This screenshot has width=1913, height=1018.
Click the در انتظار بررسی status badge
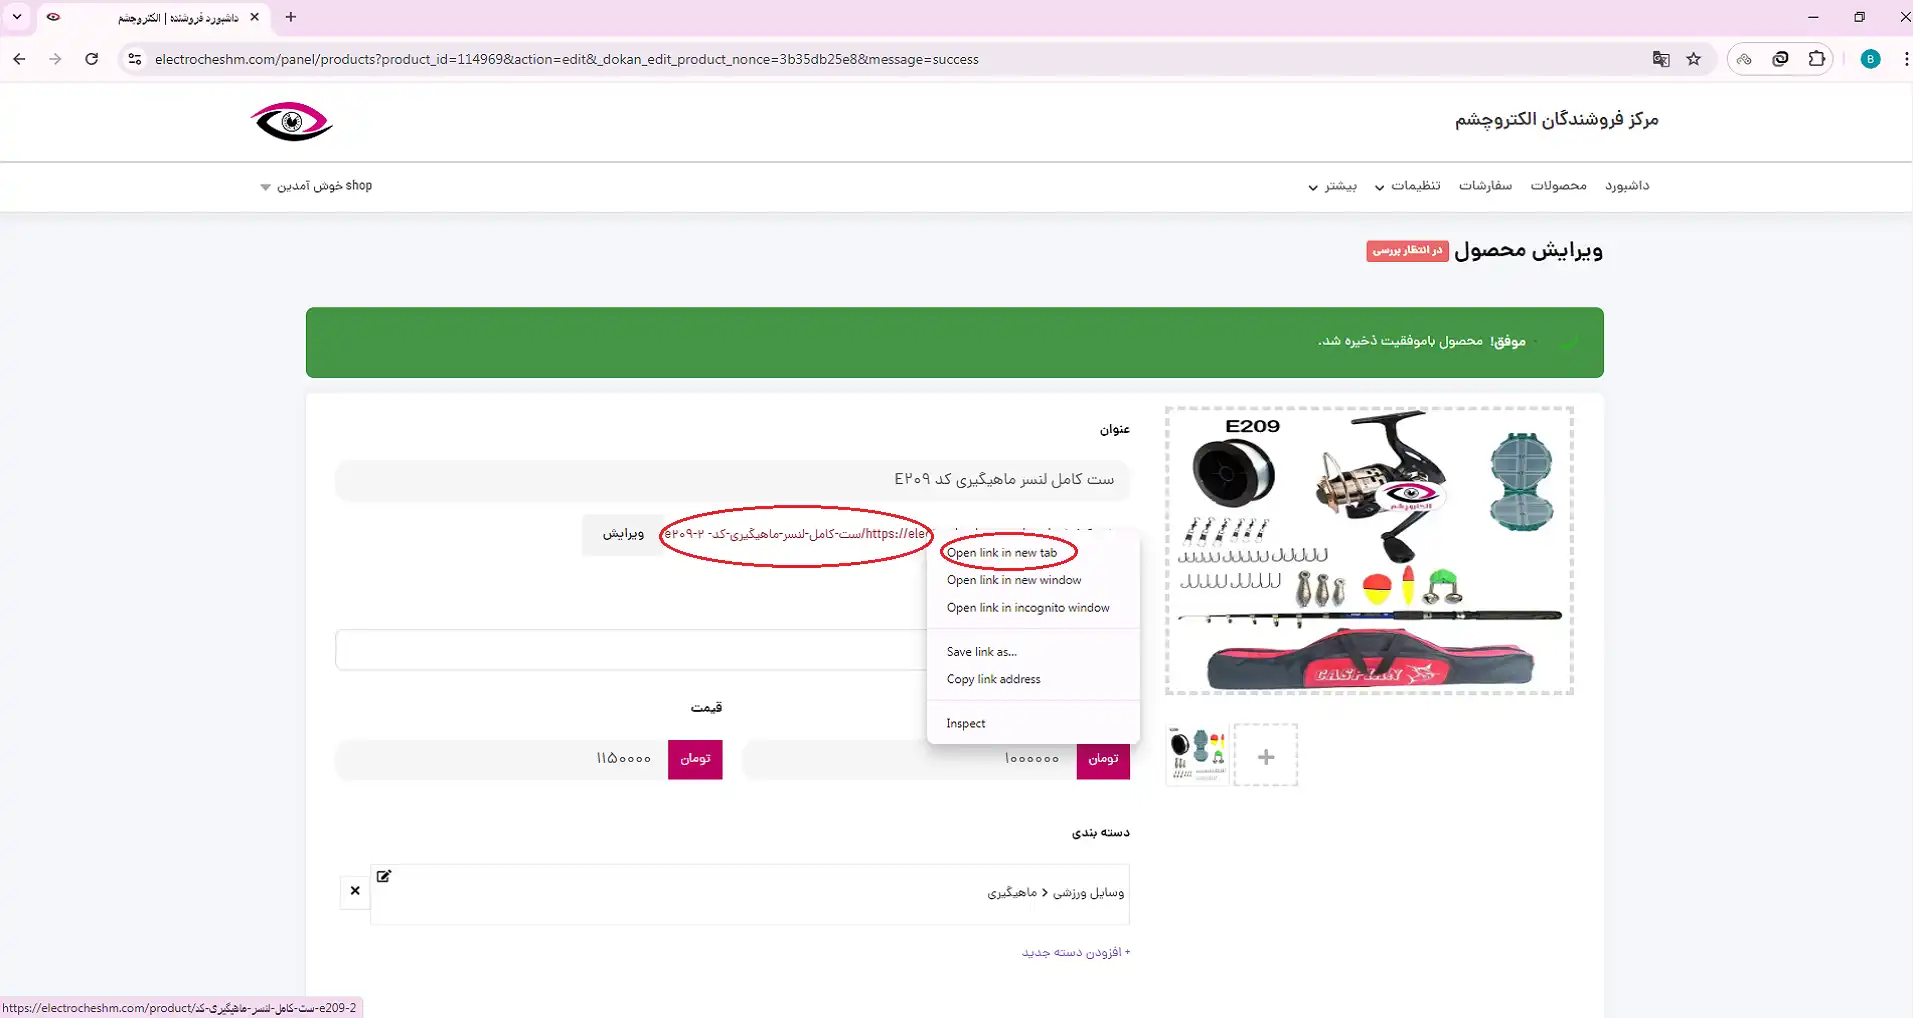pos(1407,250)
